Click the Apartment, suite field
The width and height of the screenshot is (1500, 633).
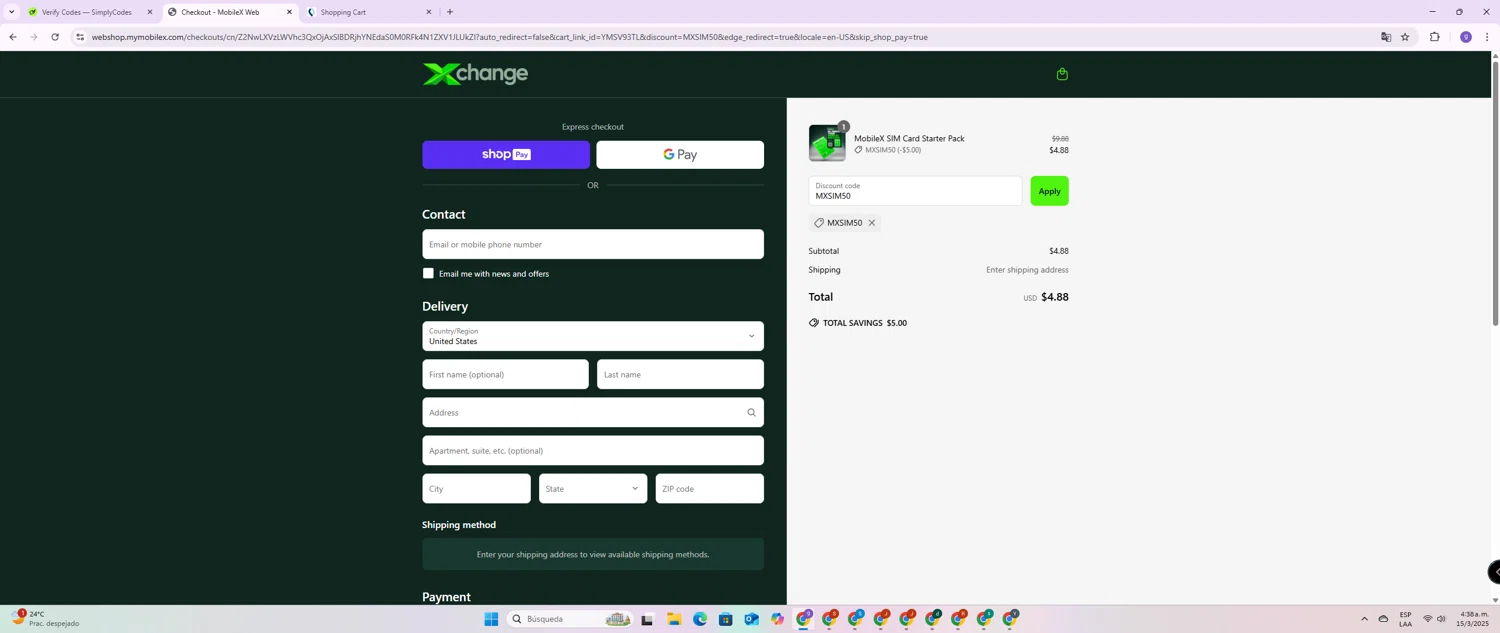click(593, 451)
